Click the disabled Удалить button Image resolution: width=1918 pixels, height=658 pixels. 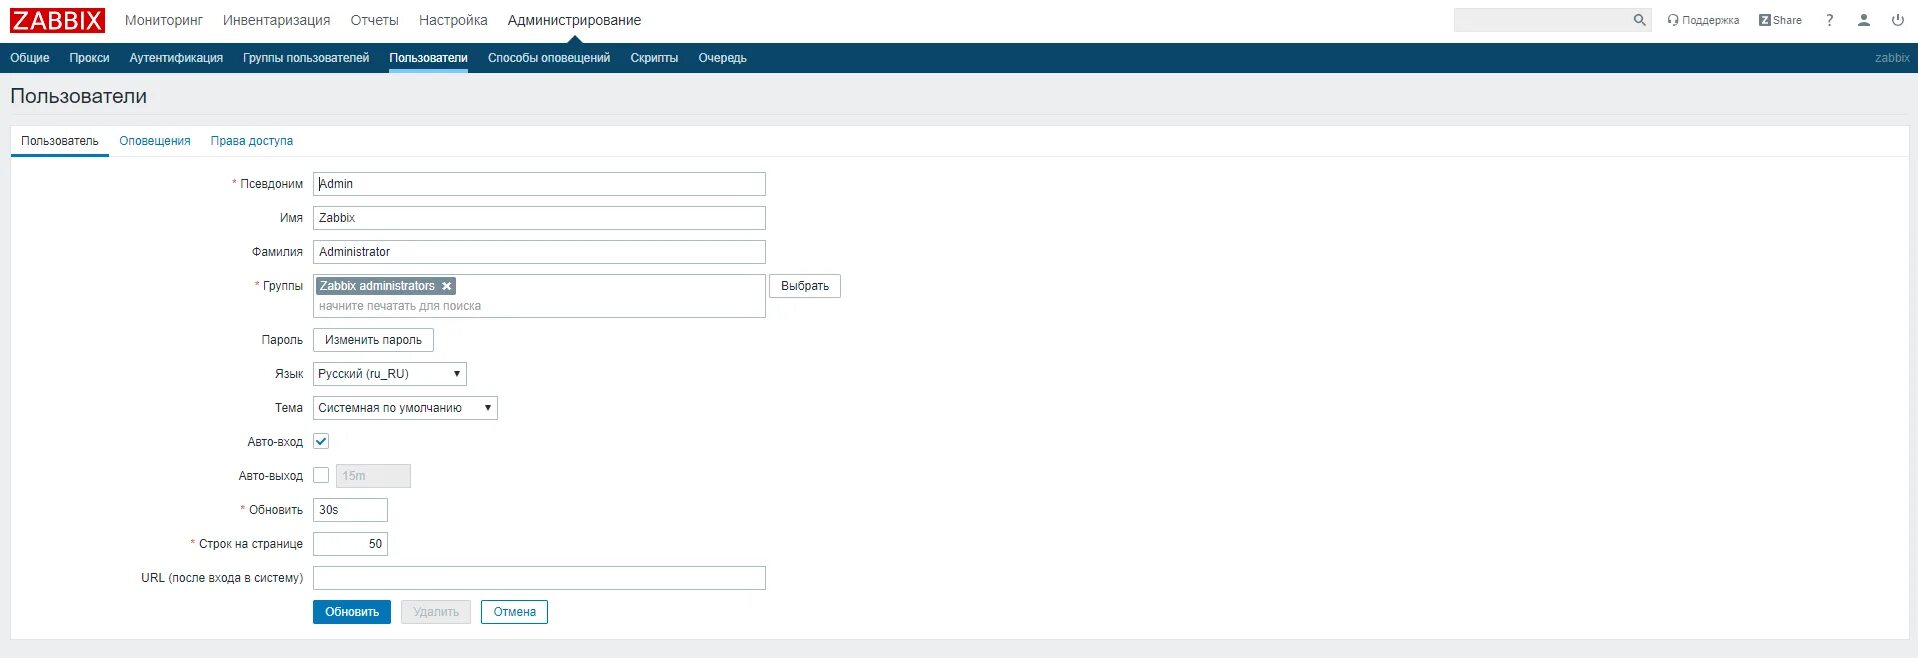436,612
